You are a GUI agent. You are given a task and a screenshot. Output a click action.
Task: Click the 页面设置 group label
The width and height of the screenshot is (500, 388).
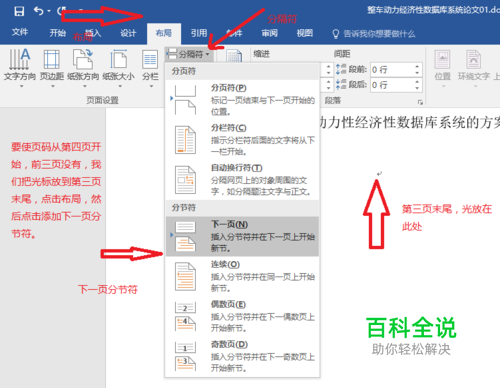click(102, 100)
